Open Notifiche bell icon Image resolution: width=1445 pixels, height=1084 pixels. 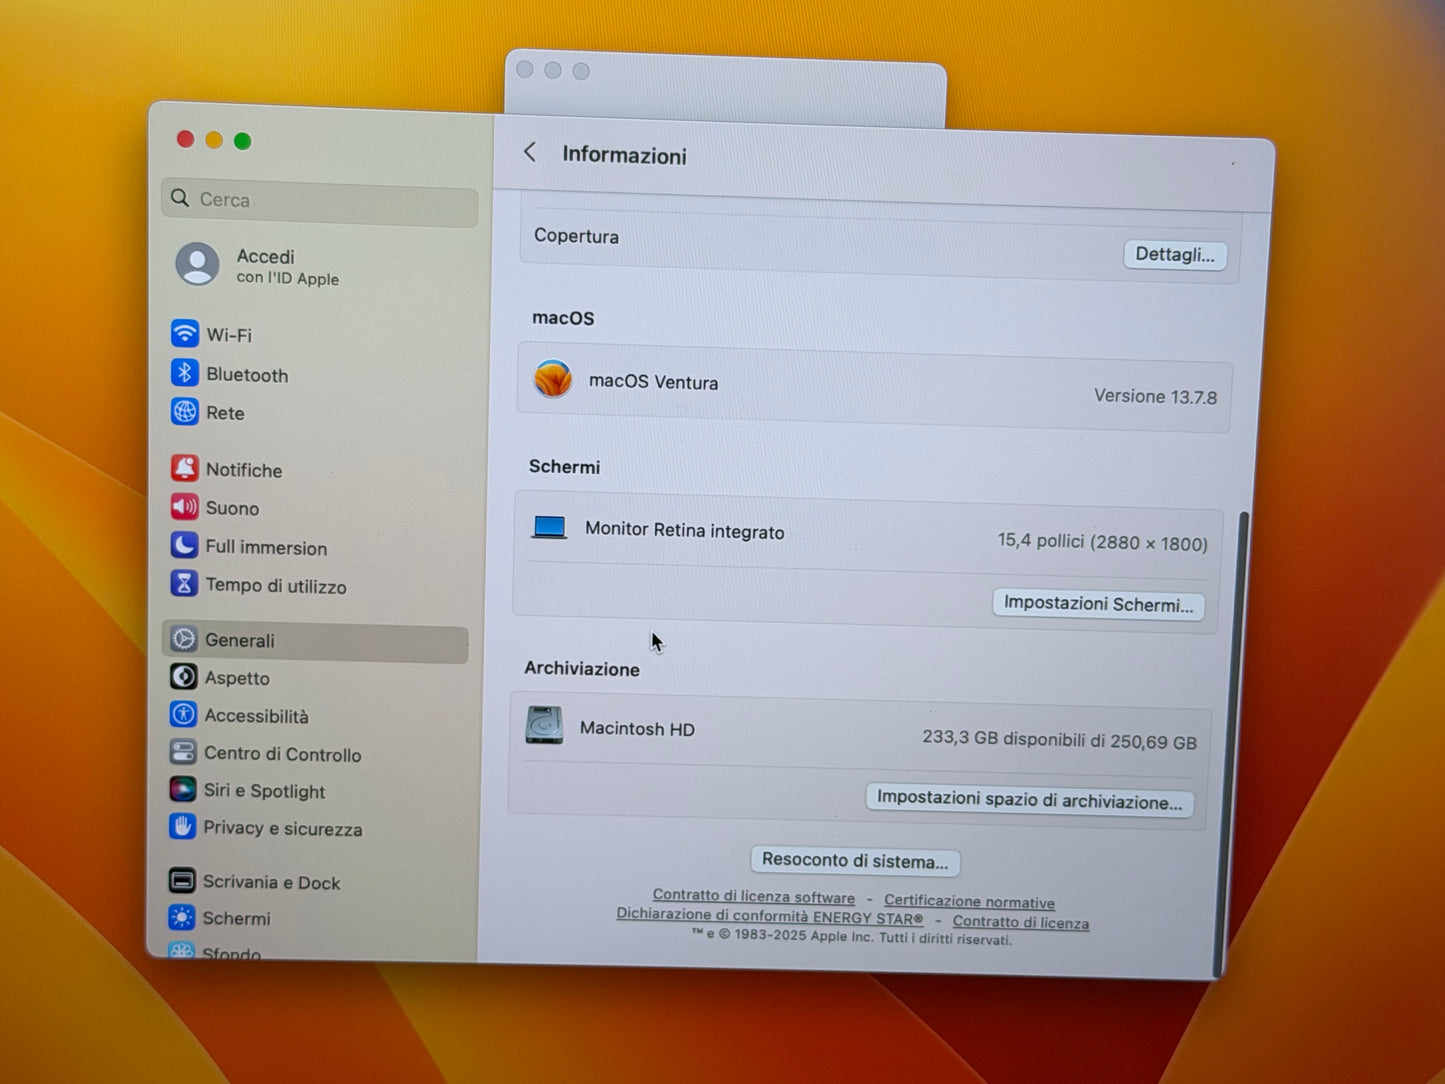184,468
